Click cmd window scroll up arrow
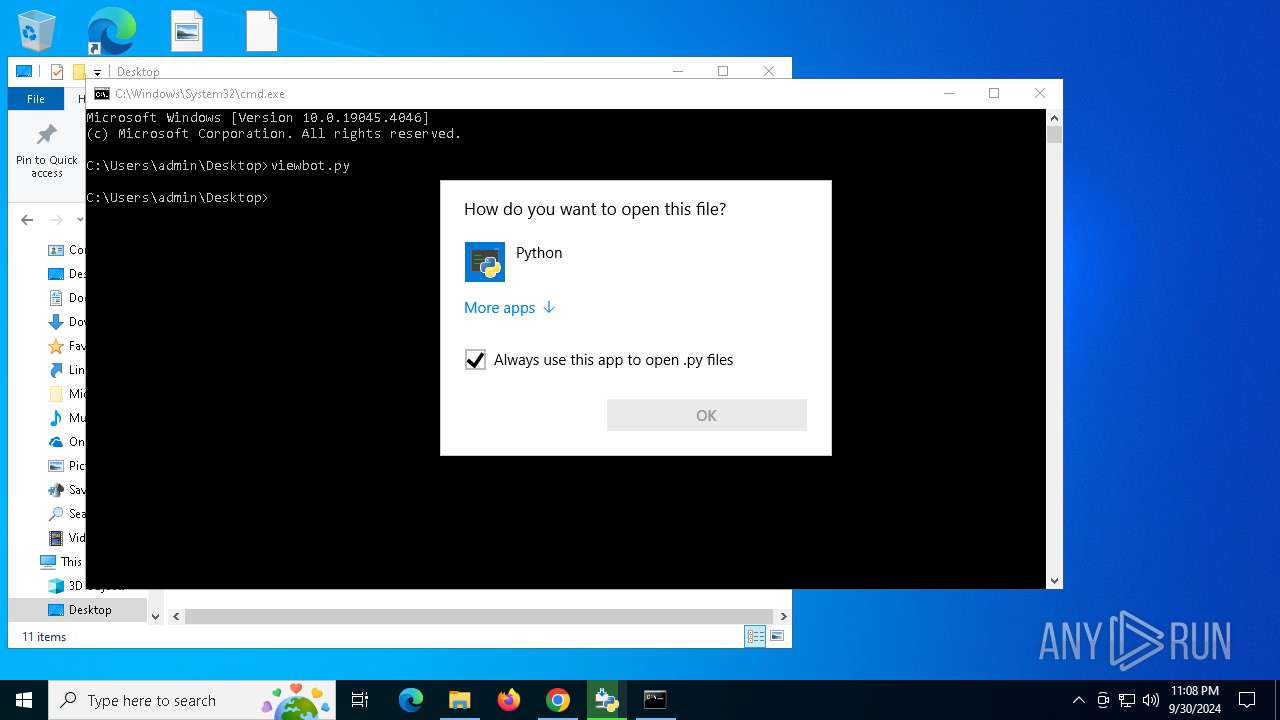This screenshot has width=1280, height=720. point(1054,118)
